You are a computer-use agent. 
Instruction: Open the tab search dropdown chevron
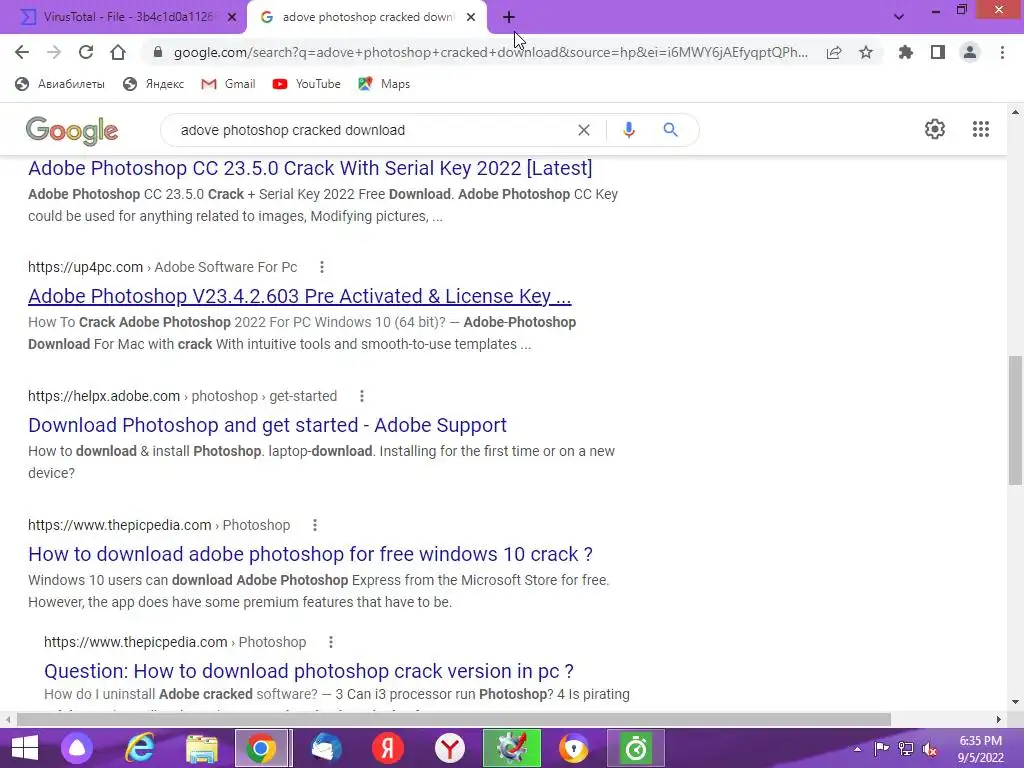click(899, 17)
